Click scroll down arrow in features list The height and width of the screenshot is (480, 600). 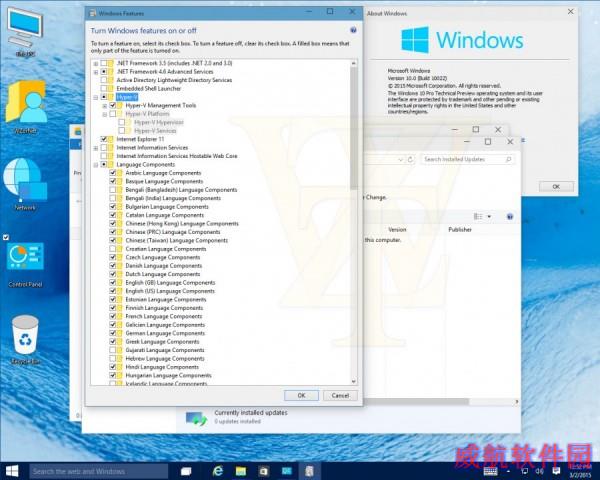354,381
